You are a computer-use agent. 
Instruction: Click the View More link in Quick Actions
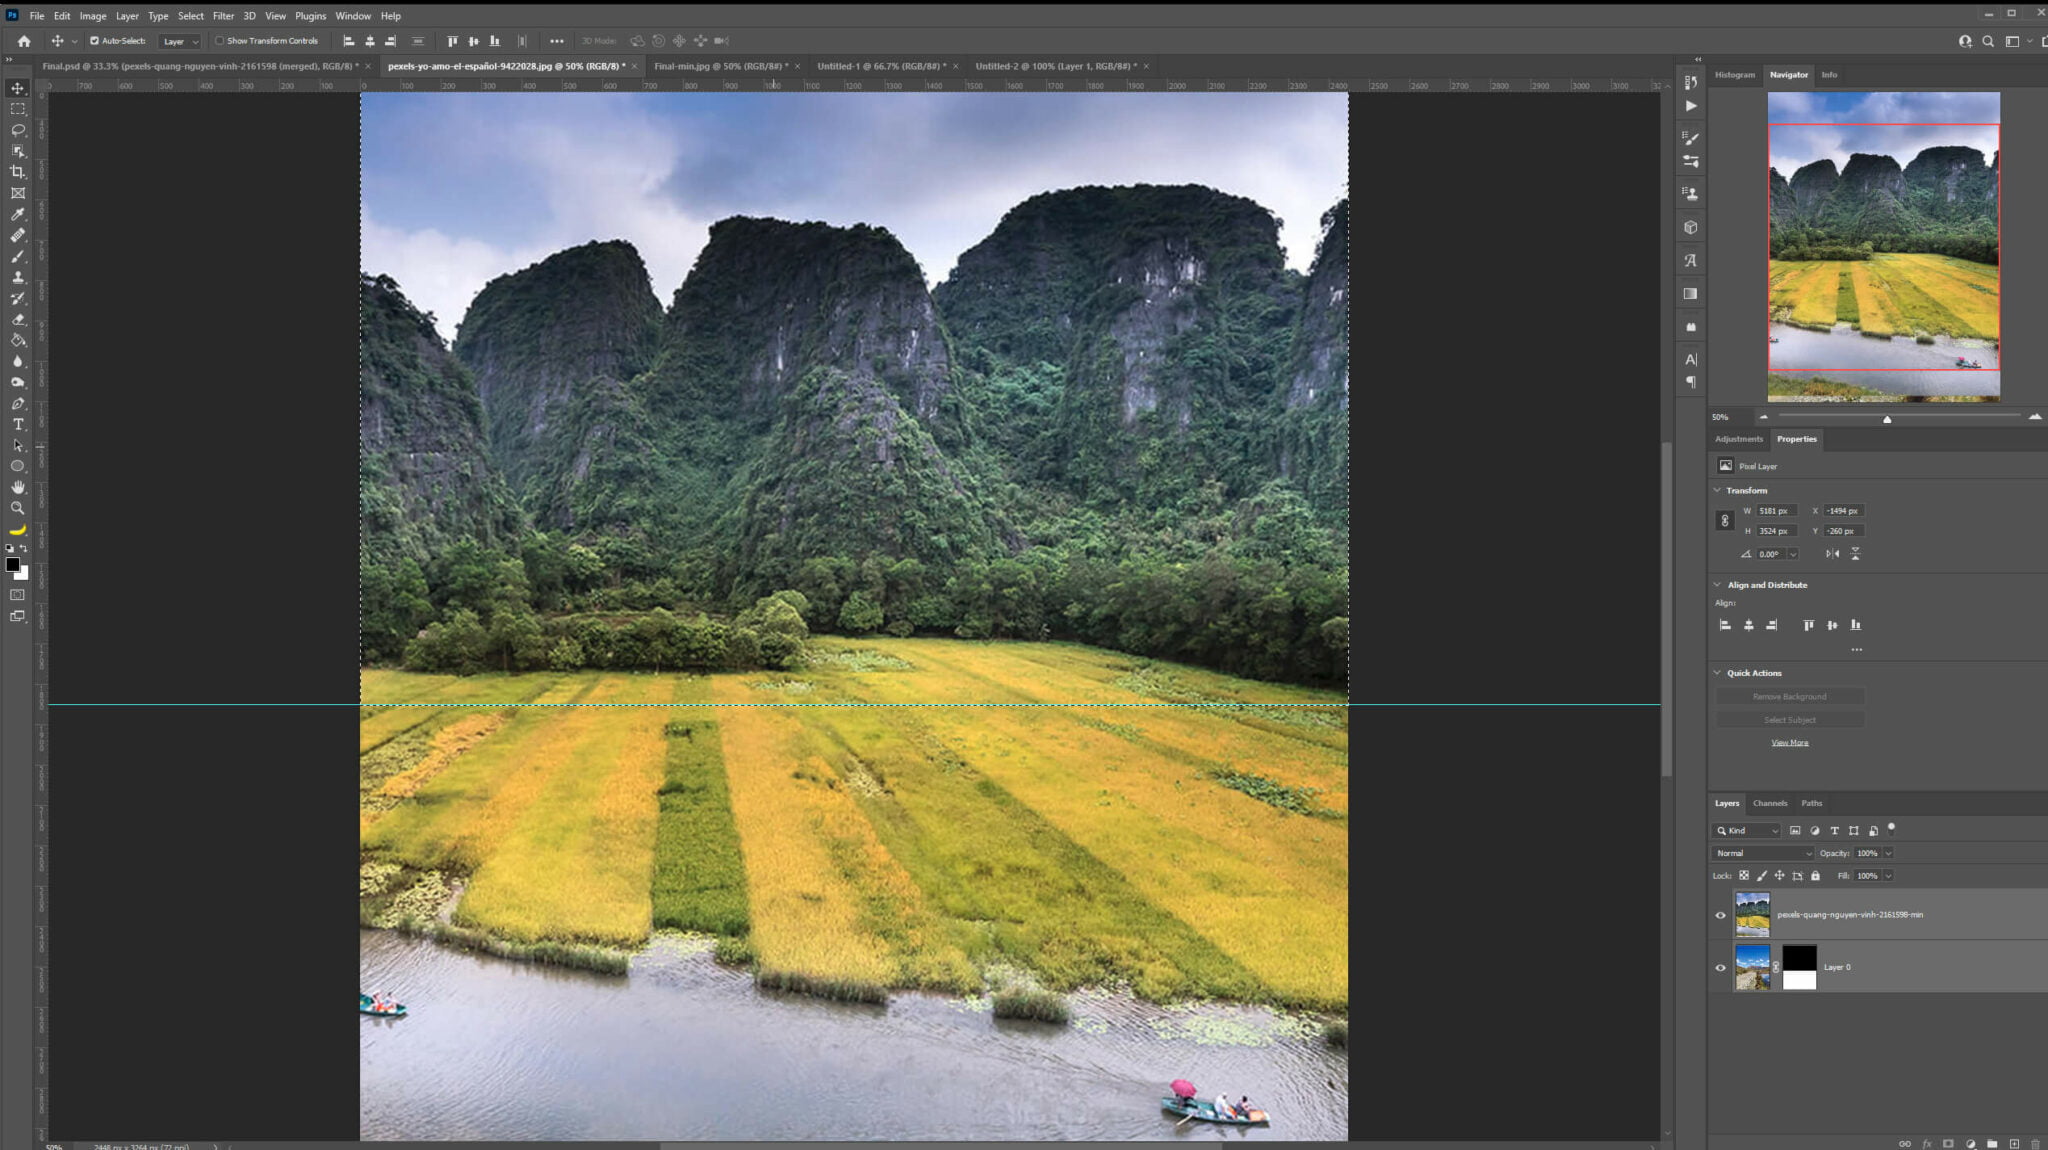pyautogui.click(x=1790, y=741)
